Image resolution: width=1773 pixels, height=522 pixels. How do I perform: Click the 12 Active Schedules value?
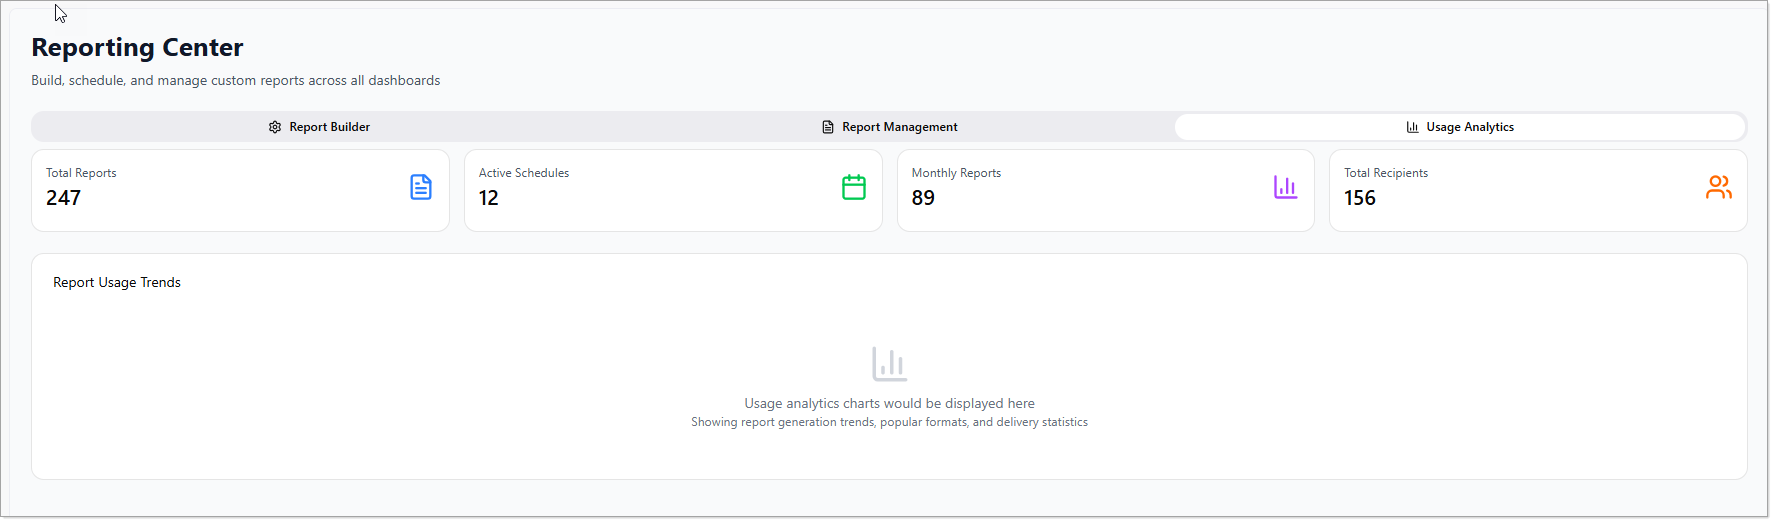[x=489, y=198]
